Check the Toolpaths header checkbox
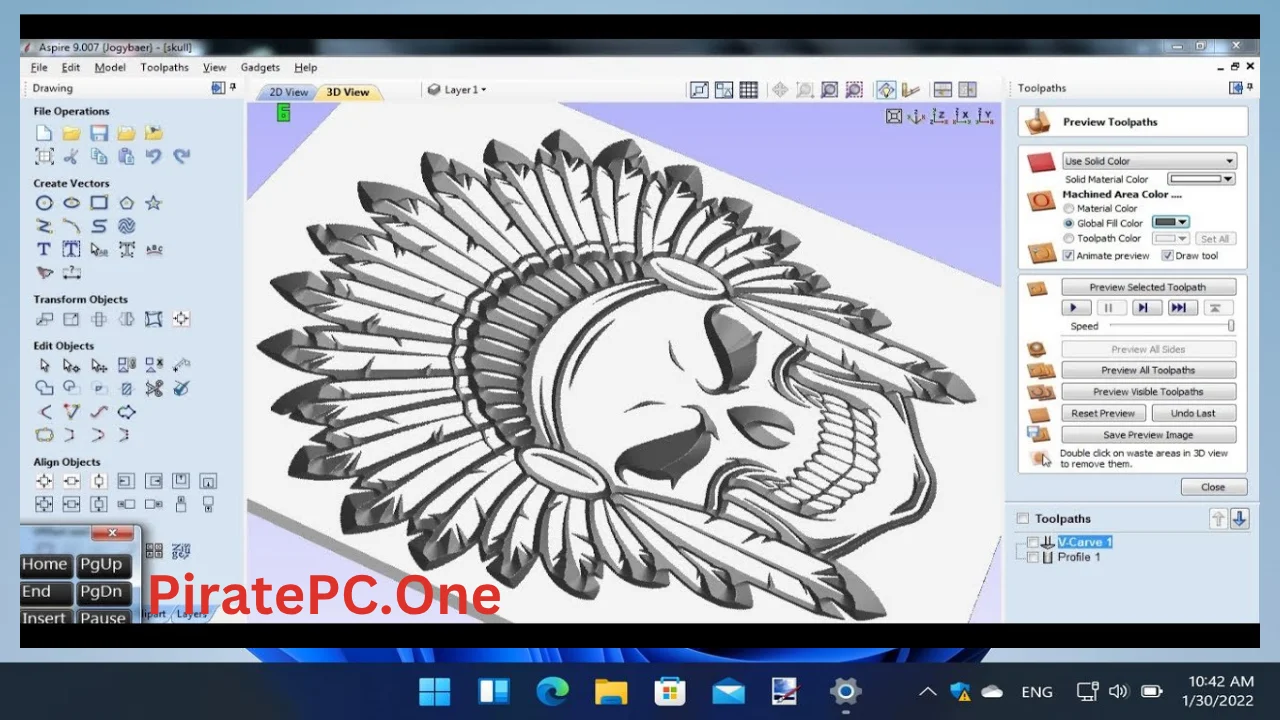Screen dimensions: 1280x720 click(x=1022, y=518)
